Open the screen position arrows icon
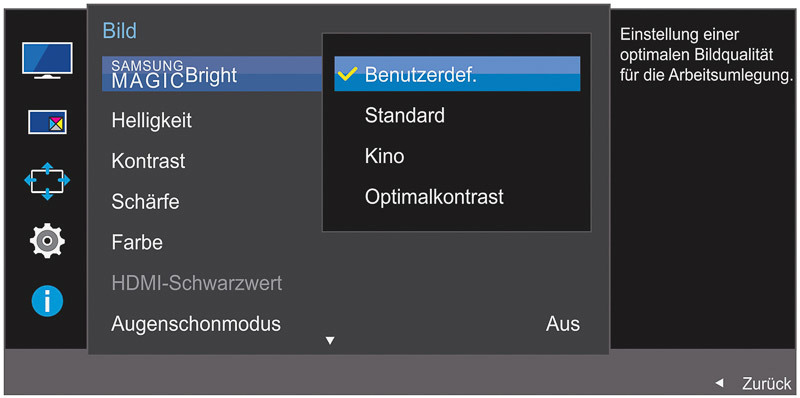 click(47, 181)
